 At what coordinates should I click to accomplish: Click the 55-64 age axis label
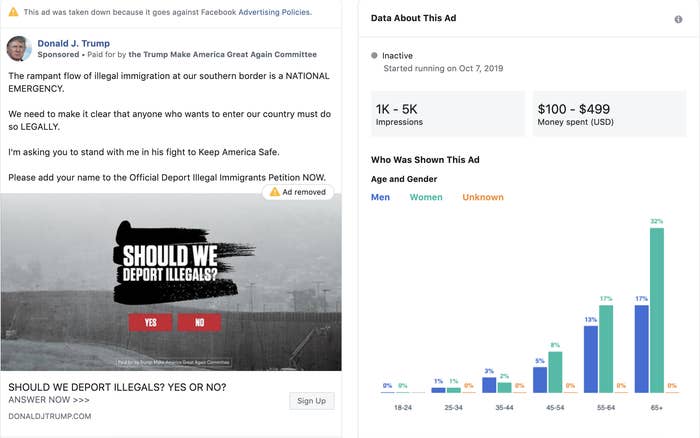(606, 408)
